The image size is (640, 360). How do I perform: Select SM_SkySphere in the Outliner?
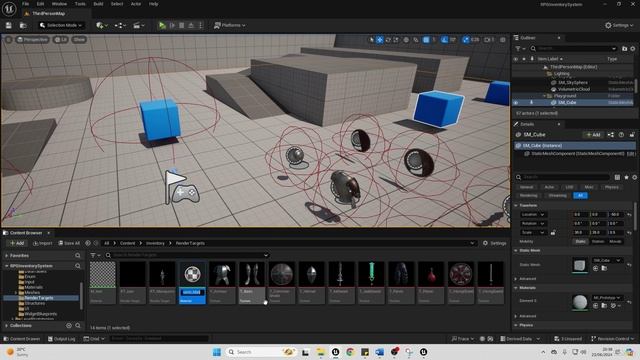[x=573, y=82]
